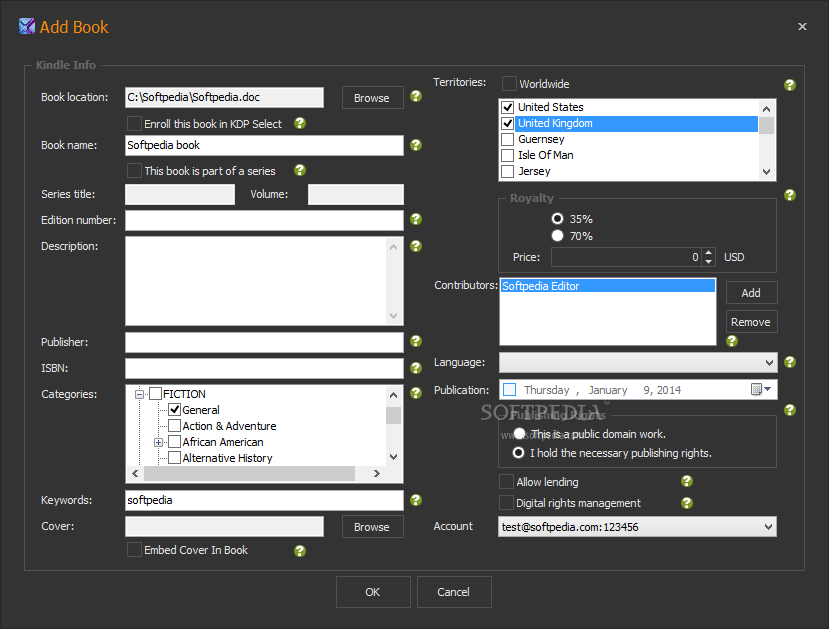Open help icon beside Language dropdown
829x629 pixels.
[x=790, y=362]
